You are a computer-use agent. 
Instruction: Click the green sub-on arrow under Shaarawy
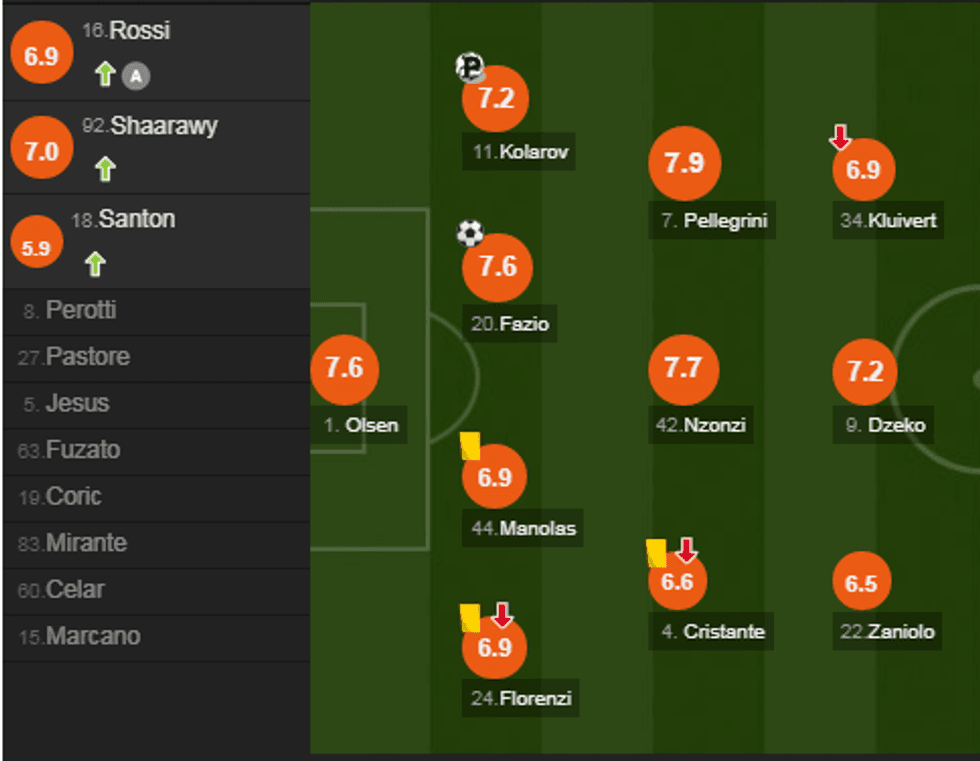click(x=105, y=169)
